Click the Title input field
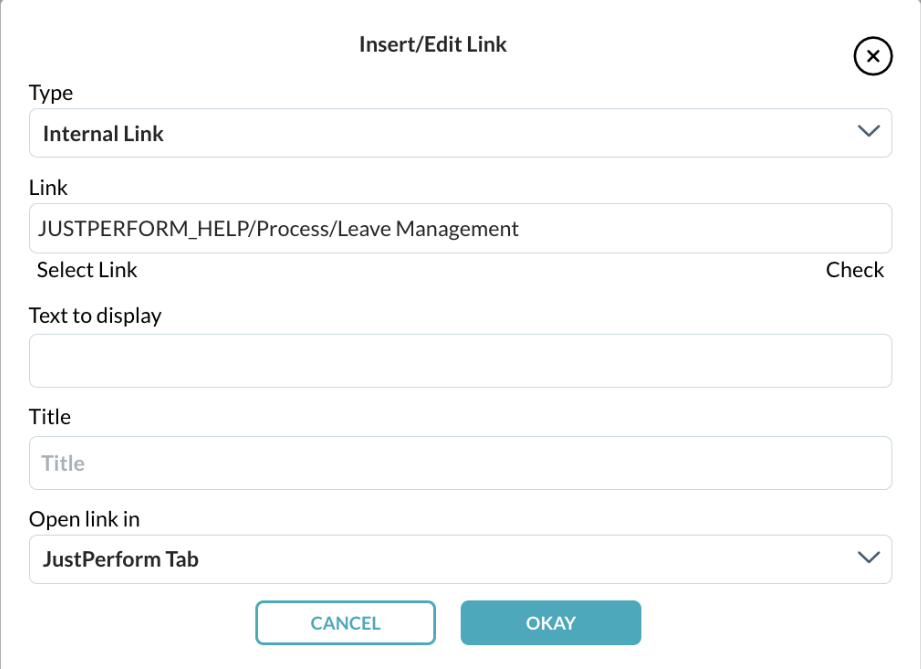The height and width of the screenshot is (669, 921). [x=460, y=462]
